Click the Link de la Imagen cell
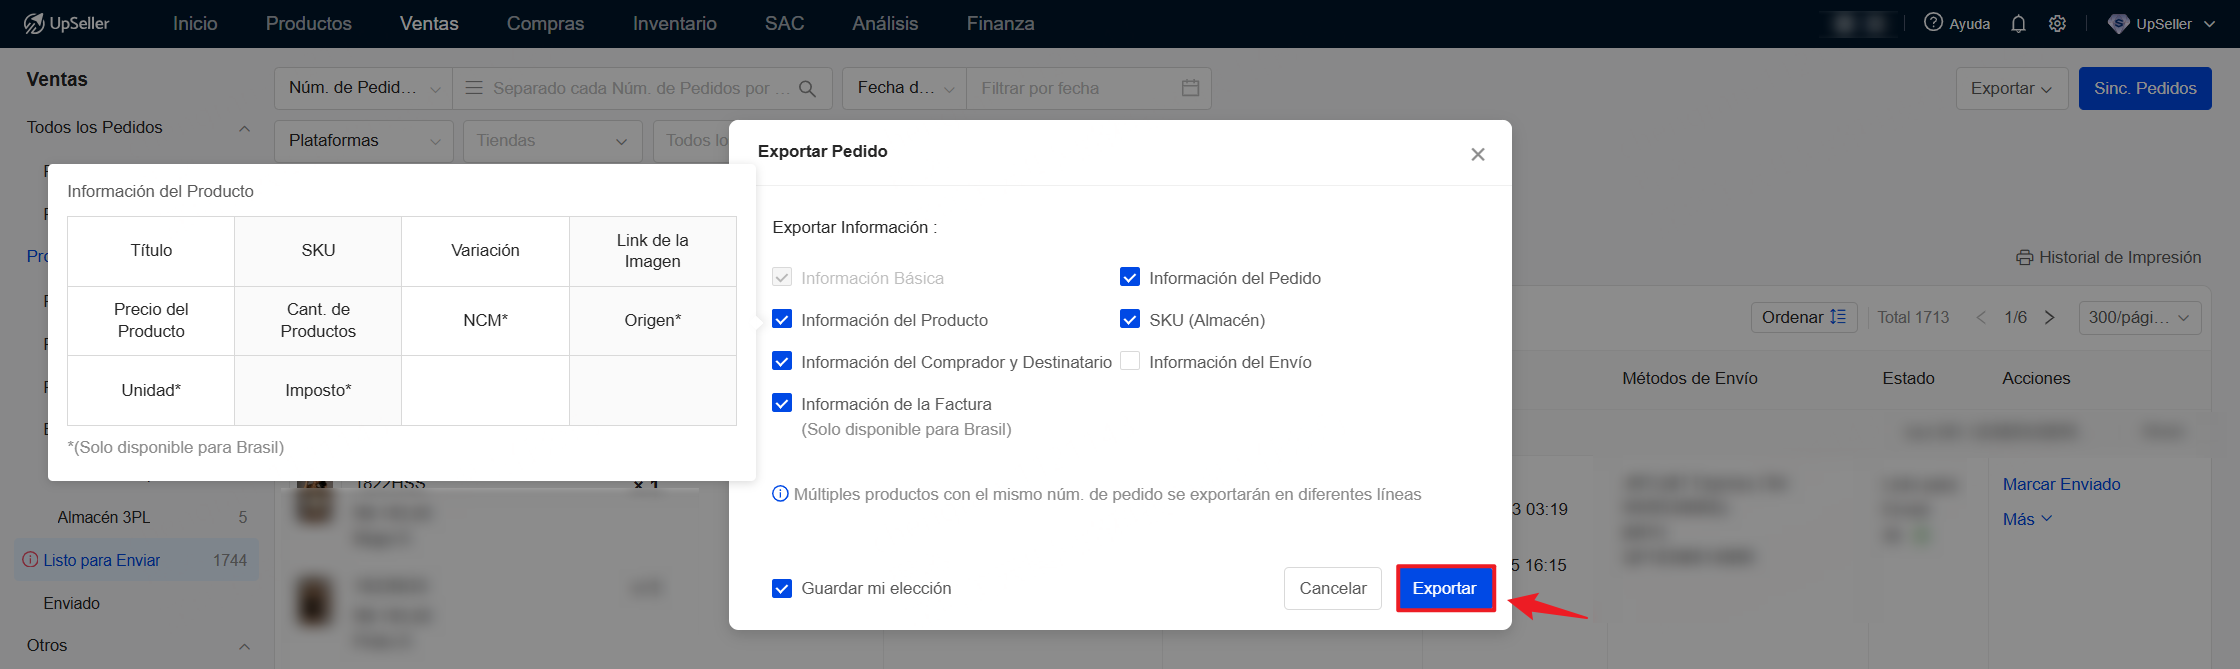2240x669 pixels. tap(653, 251)
